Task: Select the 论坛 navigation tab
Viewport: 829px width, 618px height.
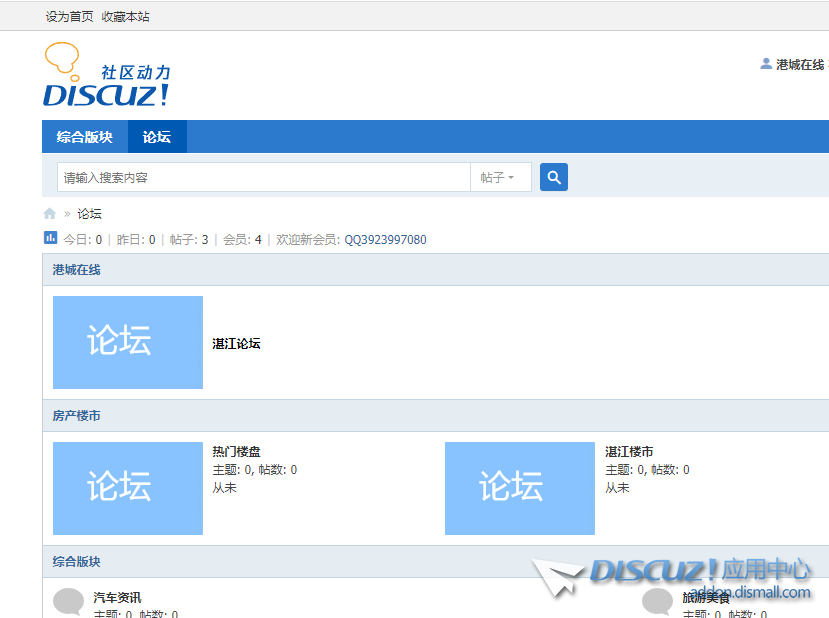Action: (157, 137)
